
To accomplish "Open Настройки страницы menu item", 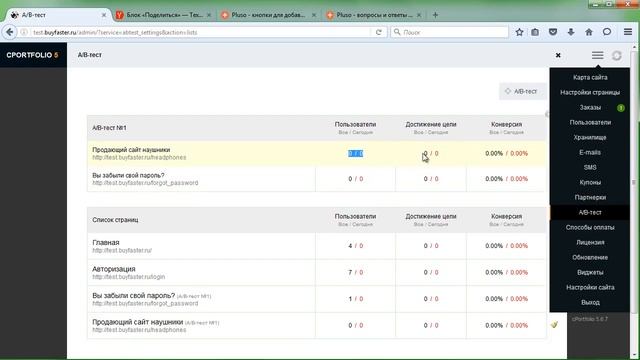I will point(590,92).
